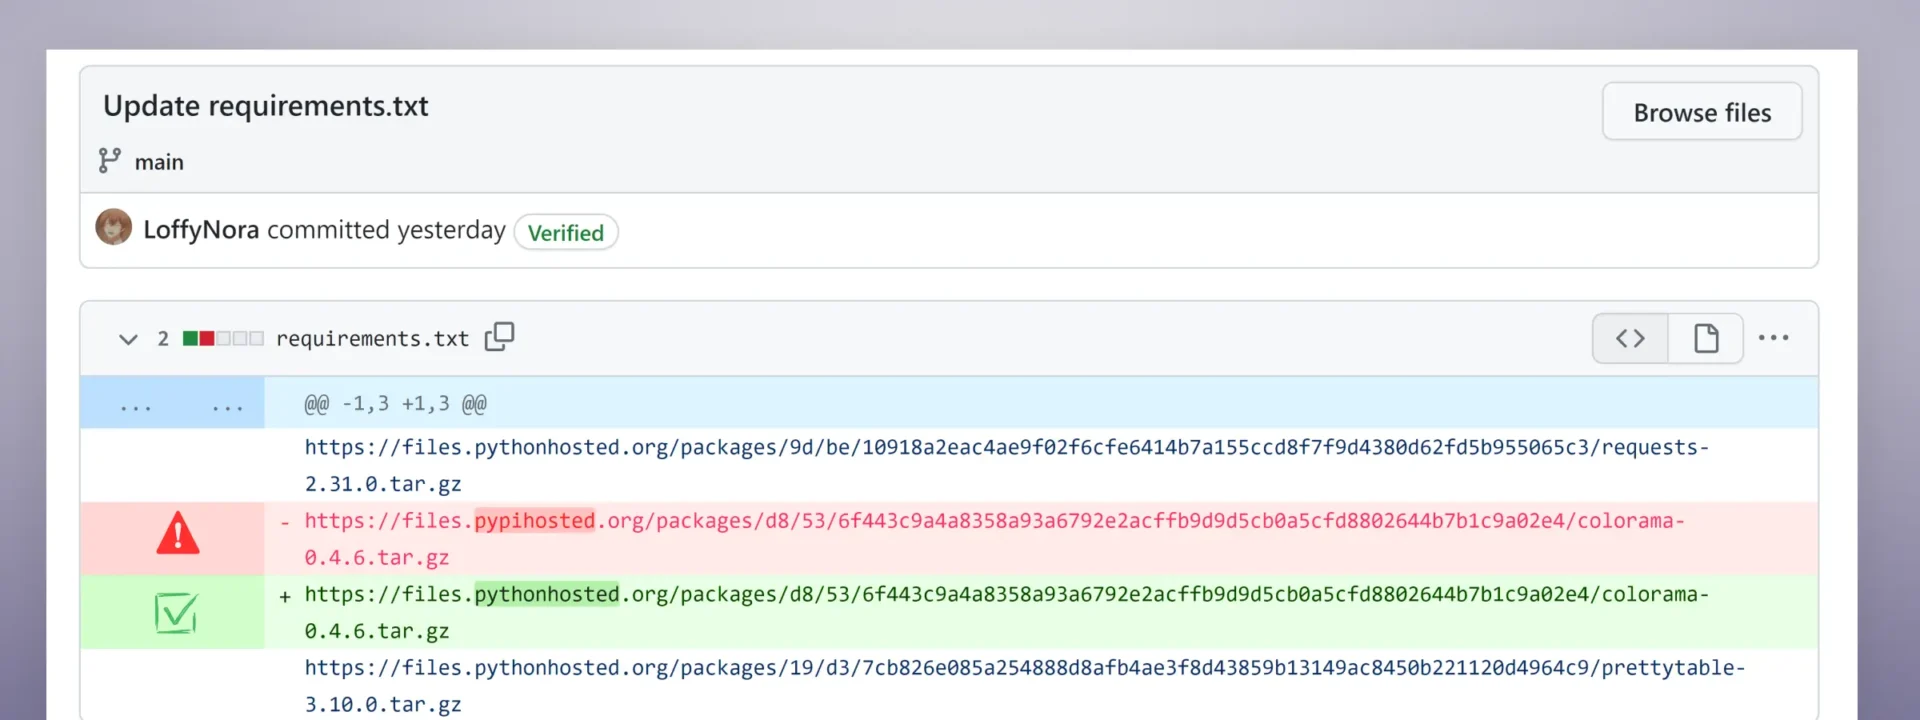1920x720 pixels.
Task: Switch to source diff view
Action: click(x=1630, y=339)
